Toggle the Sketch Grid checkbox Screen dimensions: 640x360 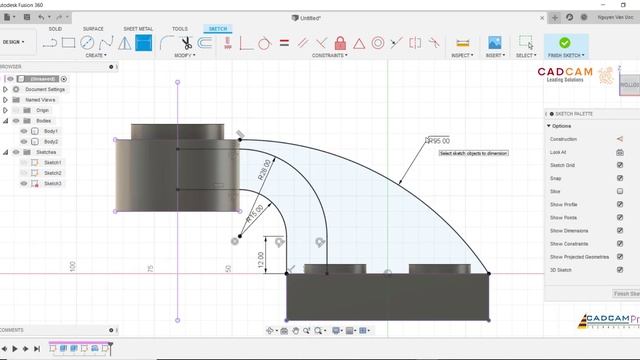620,165
